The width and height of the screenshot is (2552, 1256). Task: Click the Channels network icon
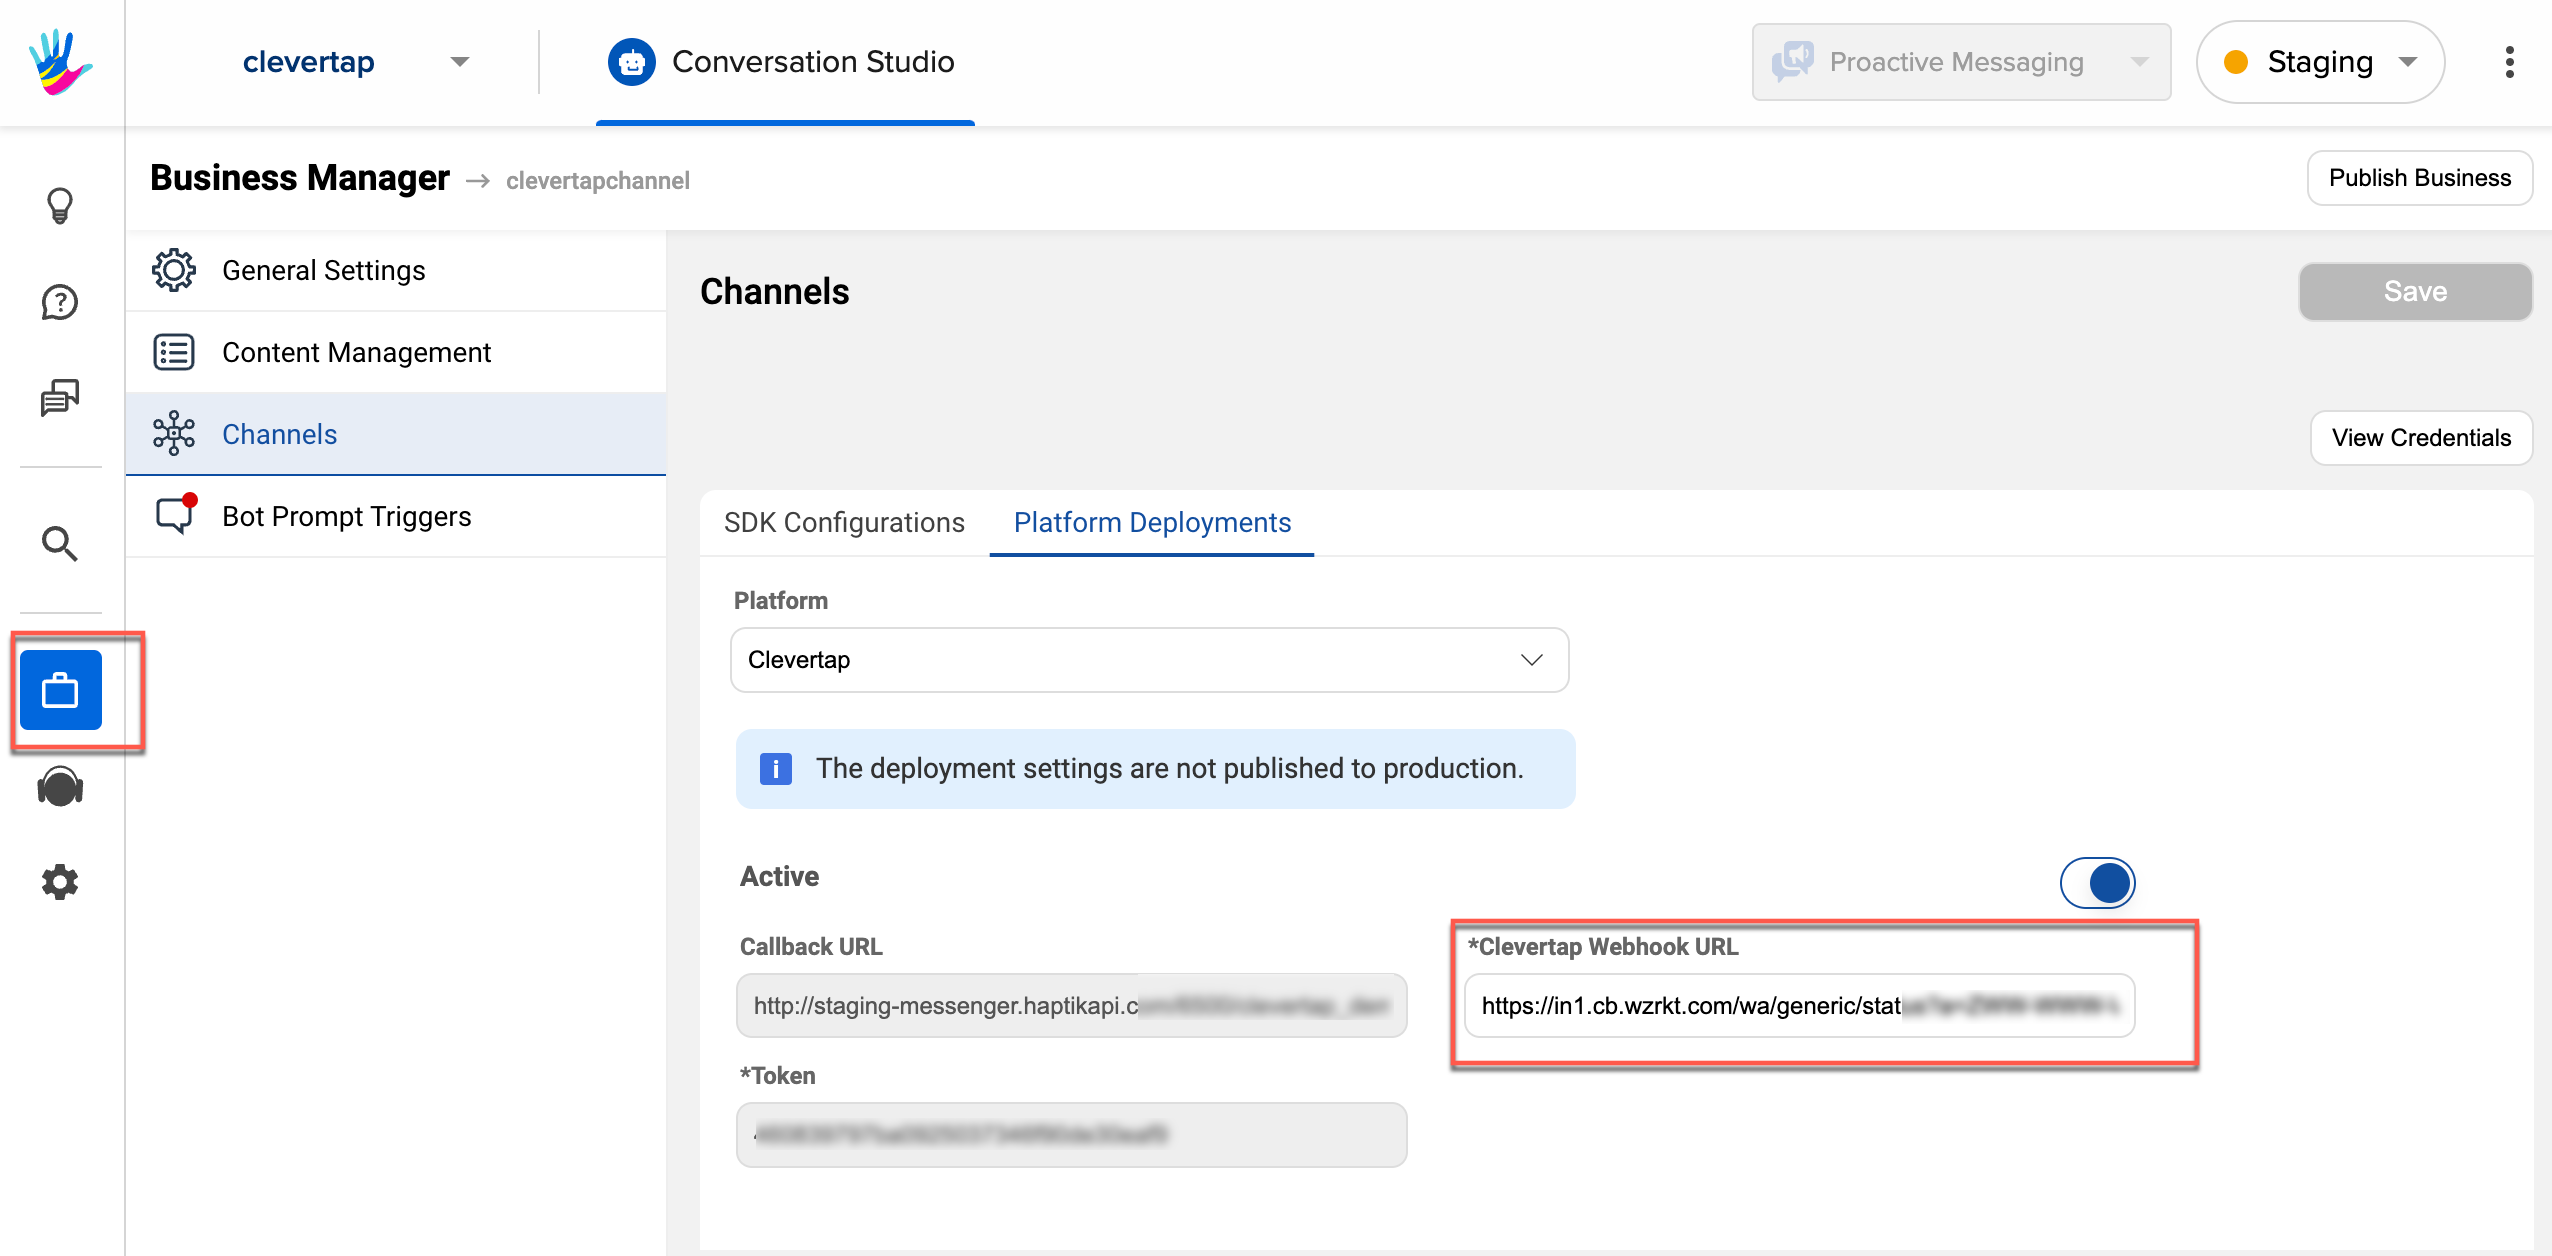[x=174, y=434]
